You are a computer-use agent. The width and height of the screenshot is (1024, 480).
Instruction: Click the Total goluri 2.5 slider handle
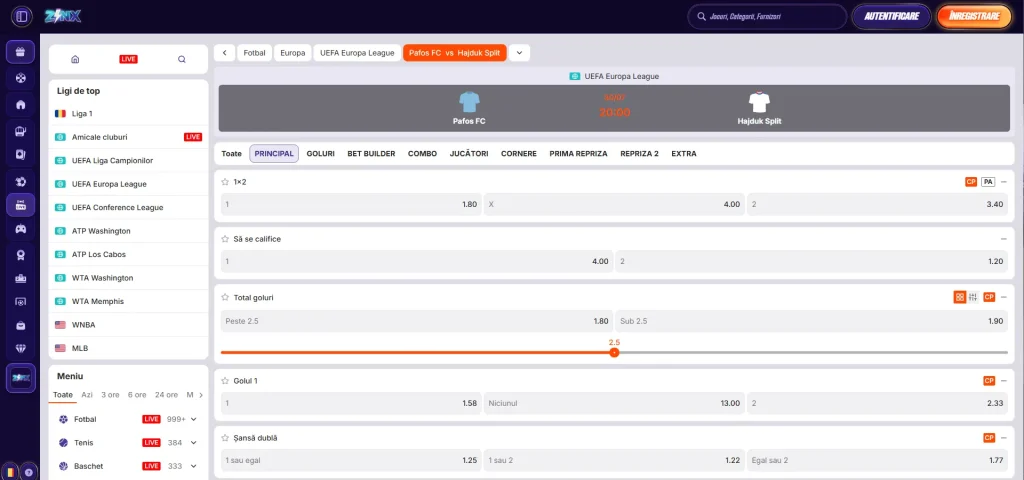614,353
